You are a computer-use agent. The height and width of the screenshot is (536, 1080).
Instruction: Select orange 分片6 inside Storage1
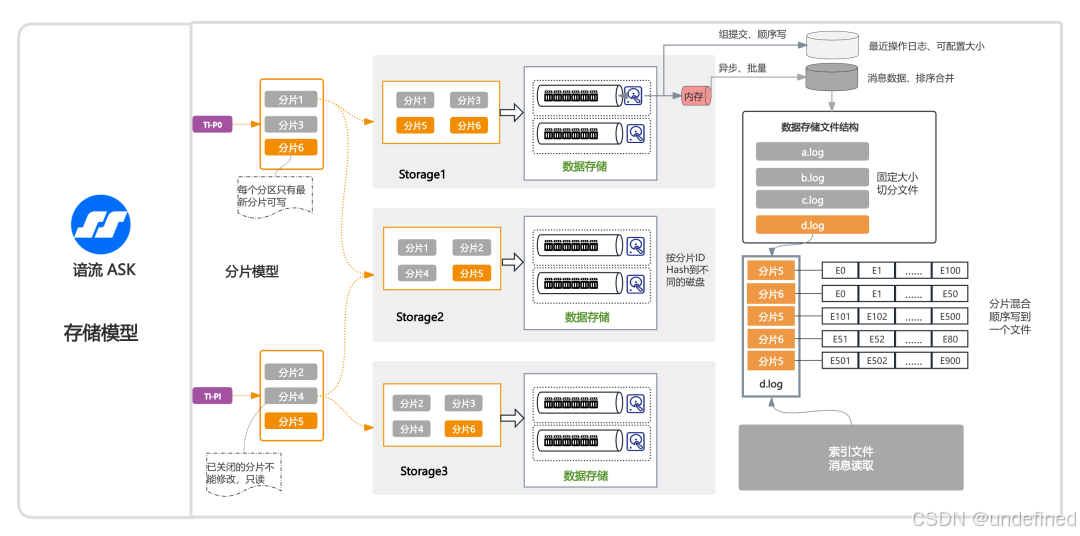point(469,125)
